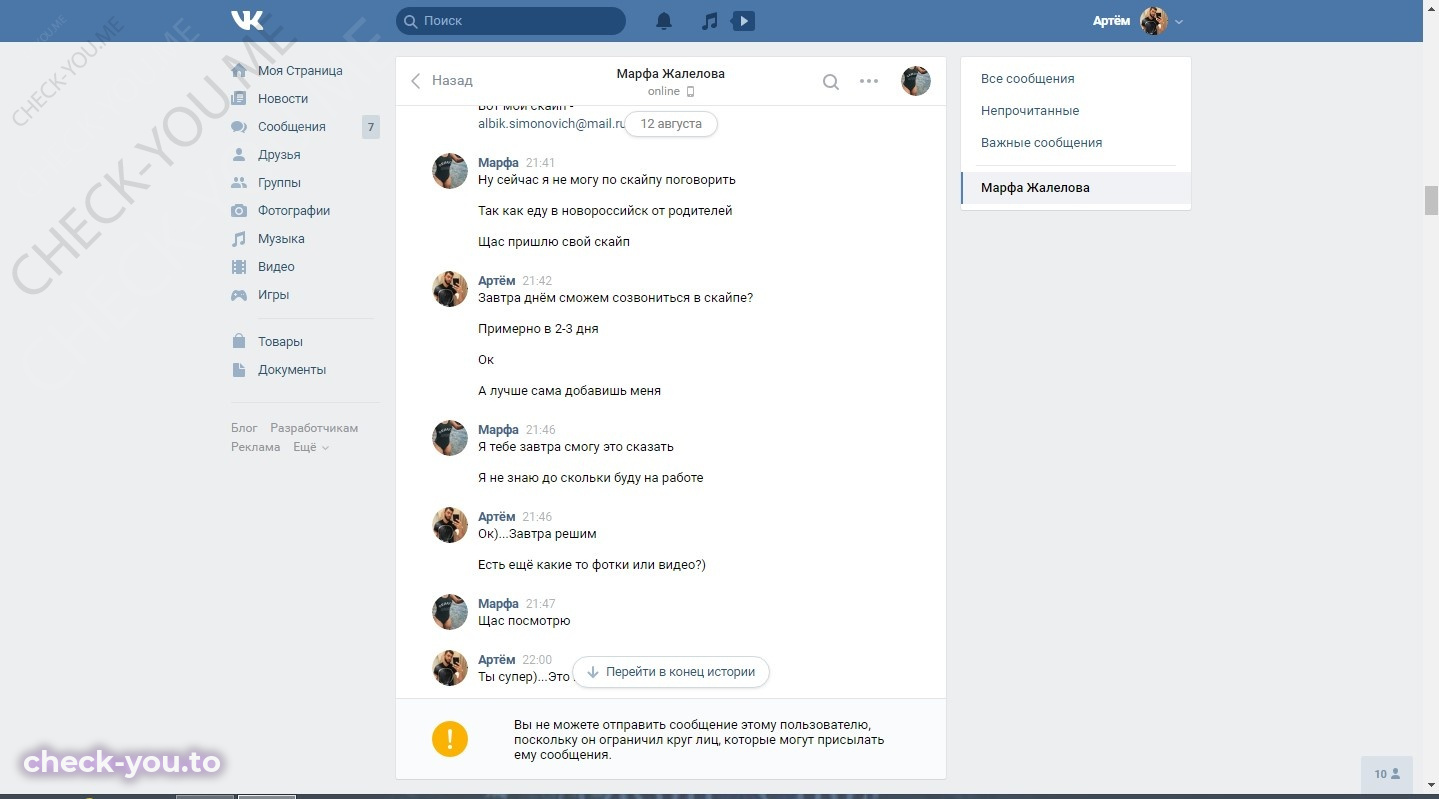Expand the Ещё footer dropdown

pyautogui.click(x=311, y=447)
